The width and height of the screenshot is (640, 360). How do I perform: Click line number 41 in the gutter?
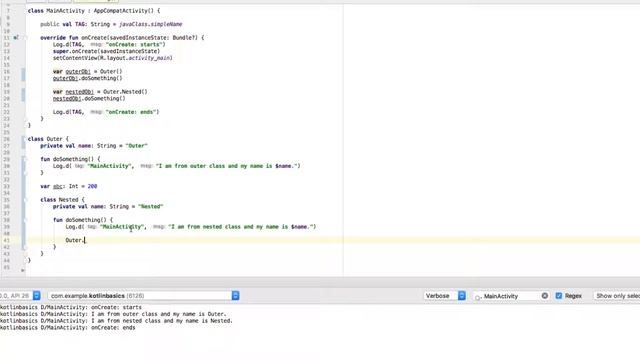[x=7, y=240]
